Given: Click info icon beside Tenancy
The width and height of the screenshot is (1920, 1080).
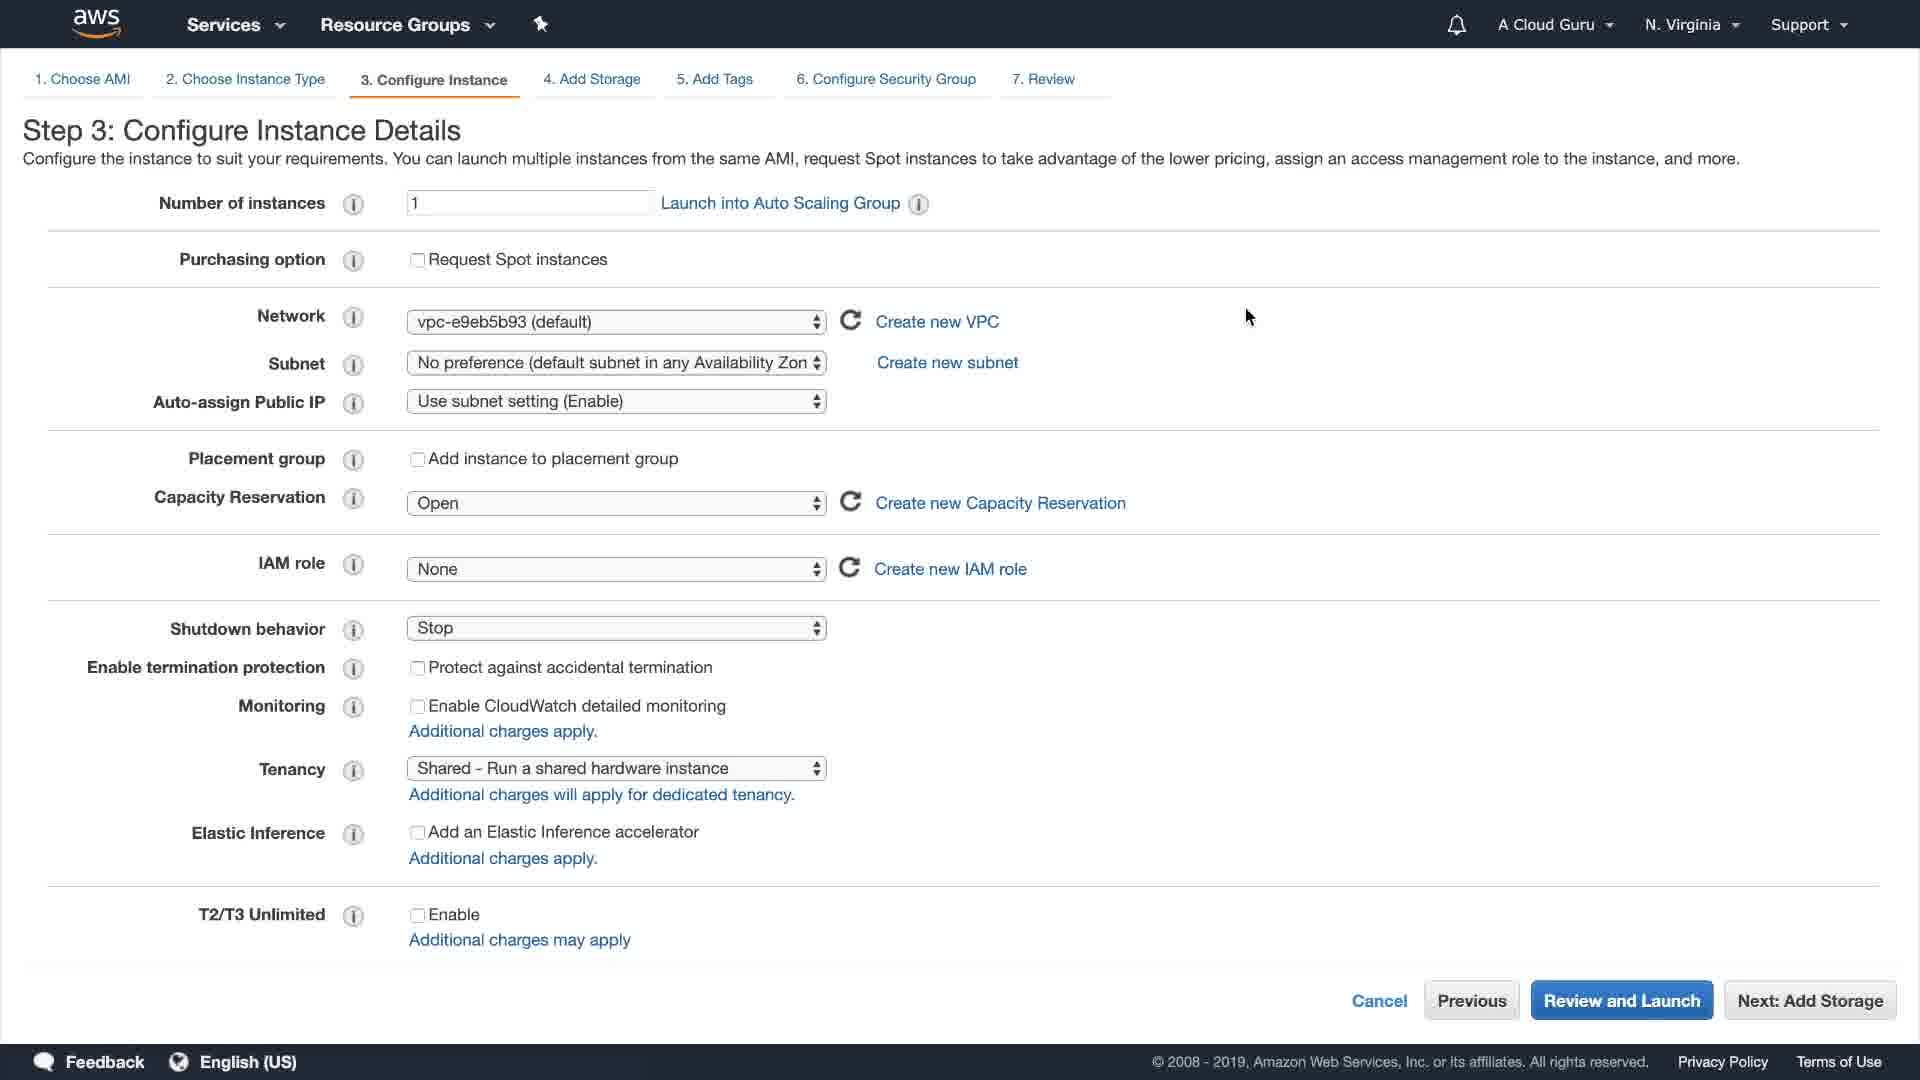Looking at the screenshot, I should click(353, 770).
